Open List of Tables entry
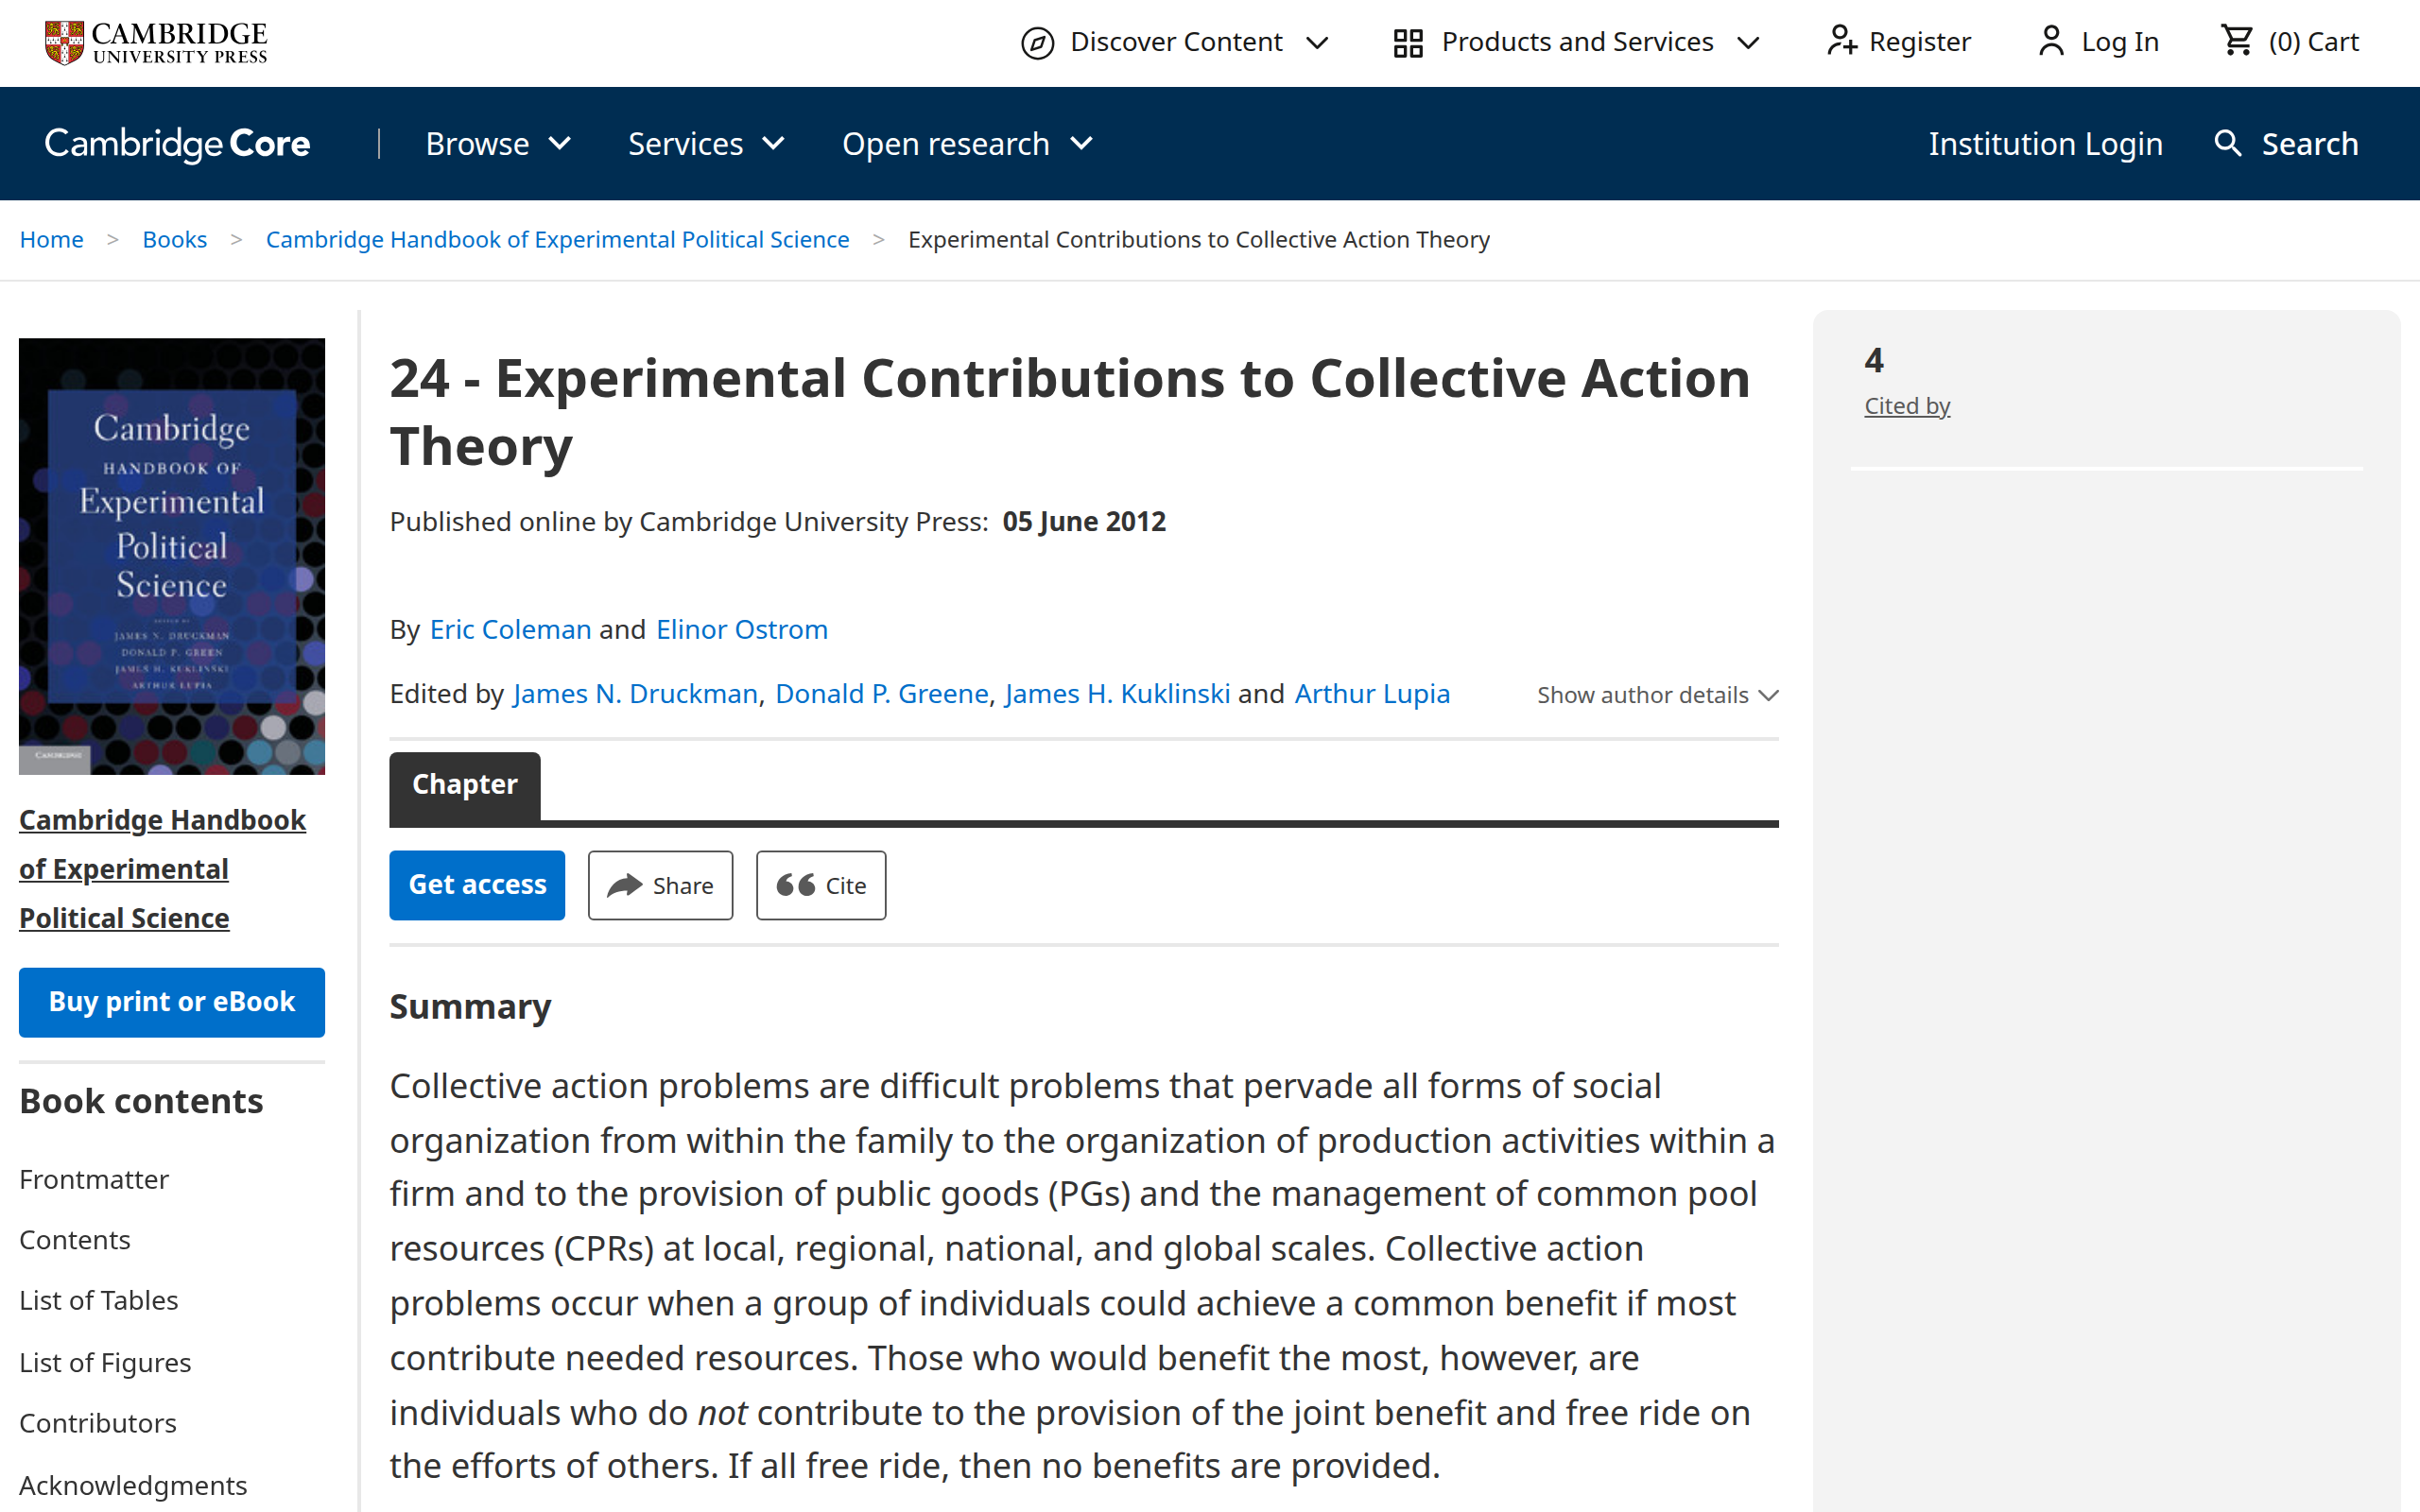The width and height of the screenshot is (2420, 1512). coord(98,1301)
